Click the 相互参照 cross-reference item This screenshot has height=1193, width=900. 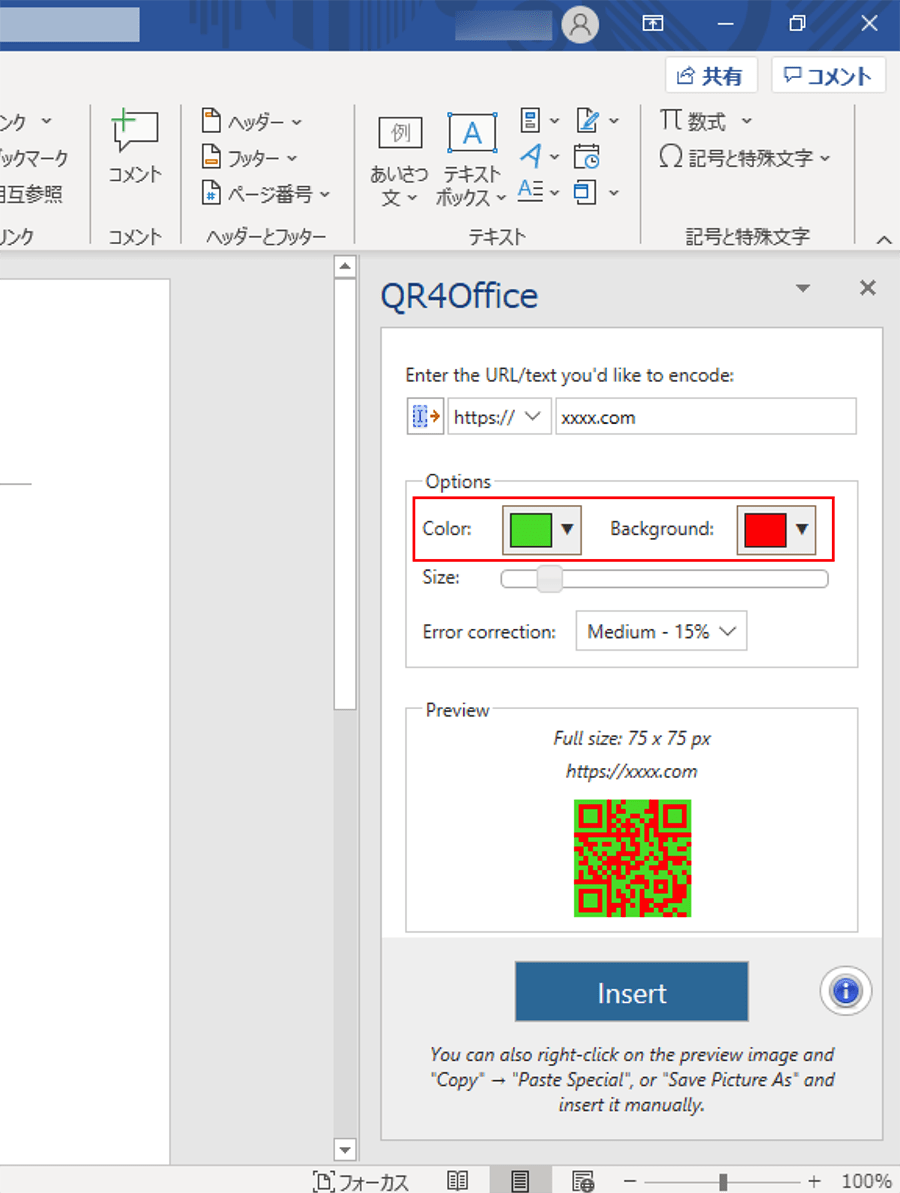30,193
